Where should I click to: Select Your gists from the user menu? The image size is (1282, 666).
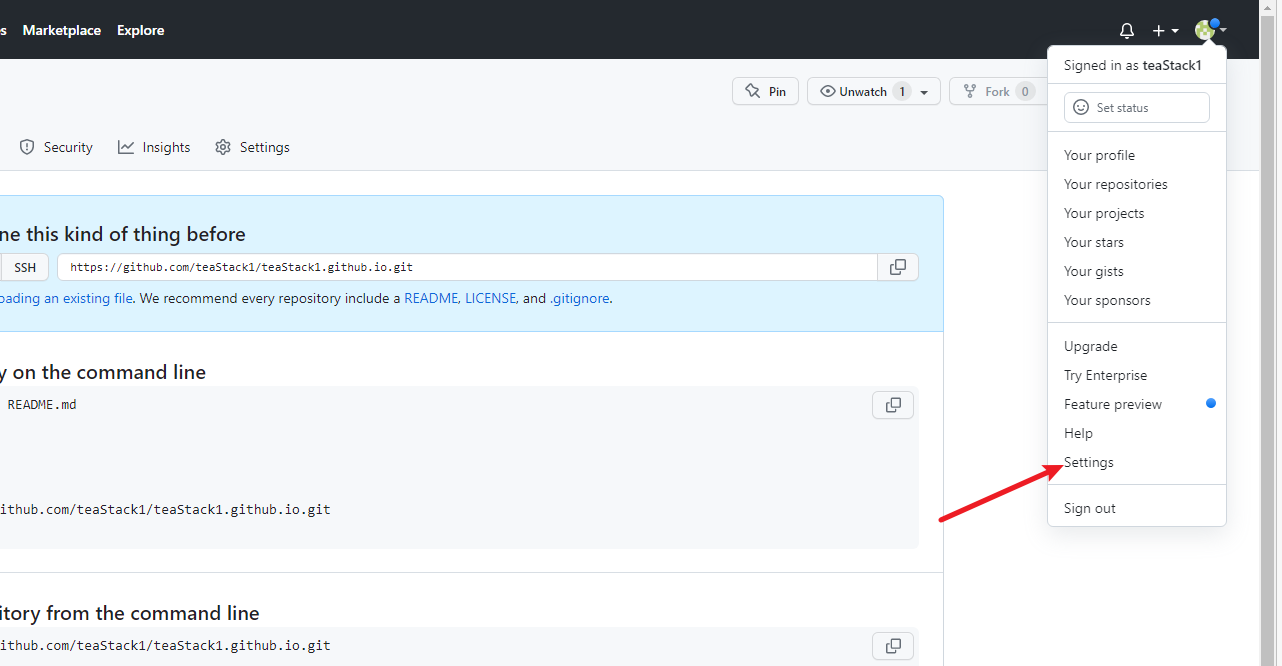[x=1136, y=271]
